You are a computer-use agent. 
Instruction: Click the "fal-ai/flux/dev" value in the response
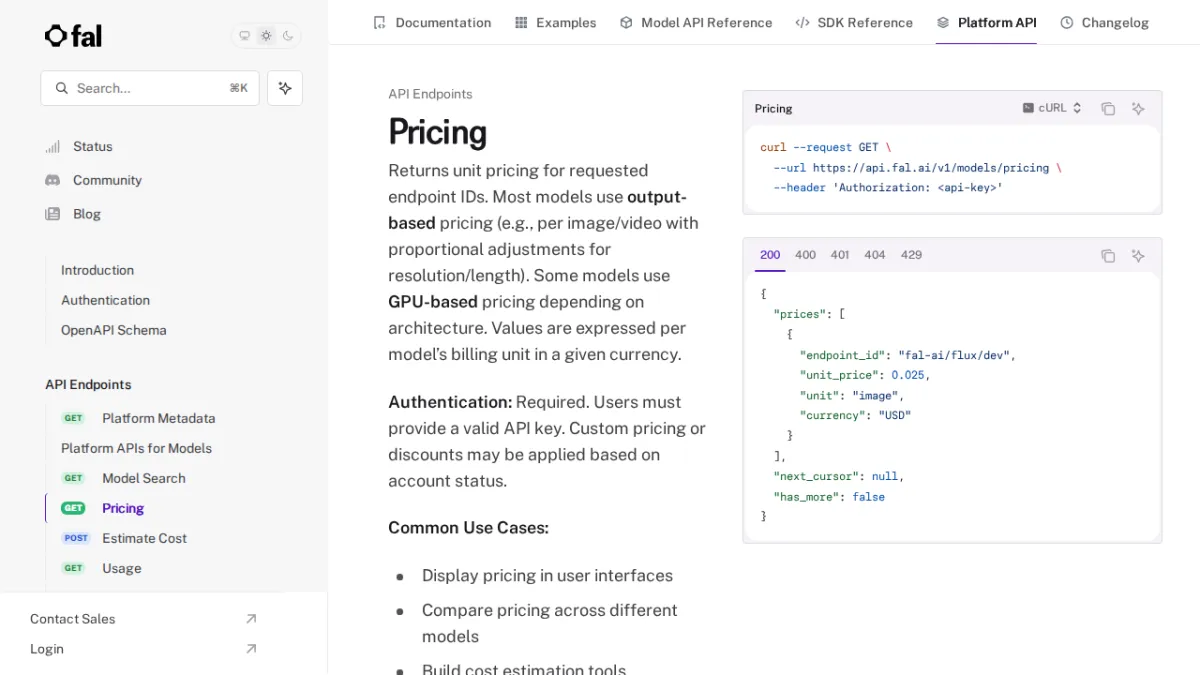pos(956,355)
